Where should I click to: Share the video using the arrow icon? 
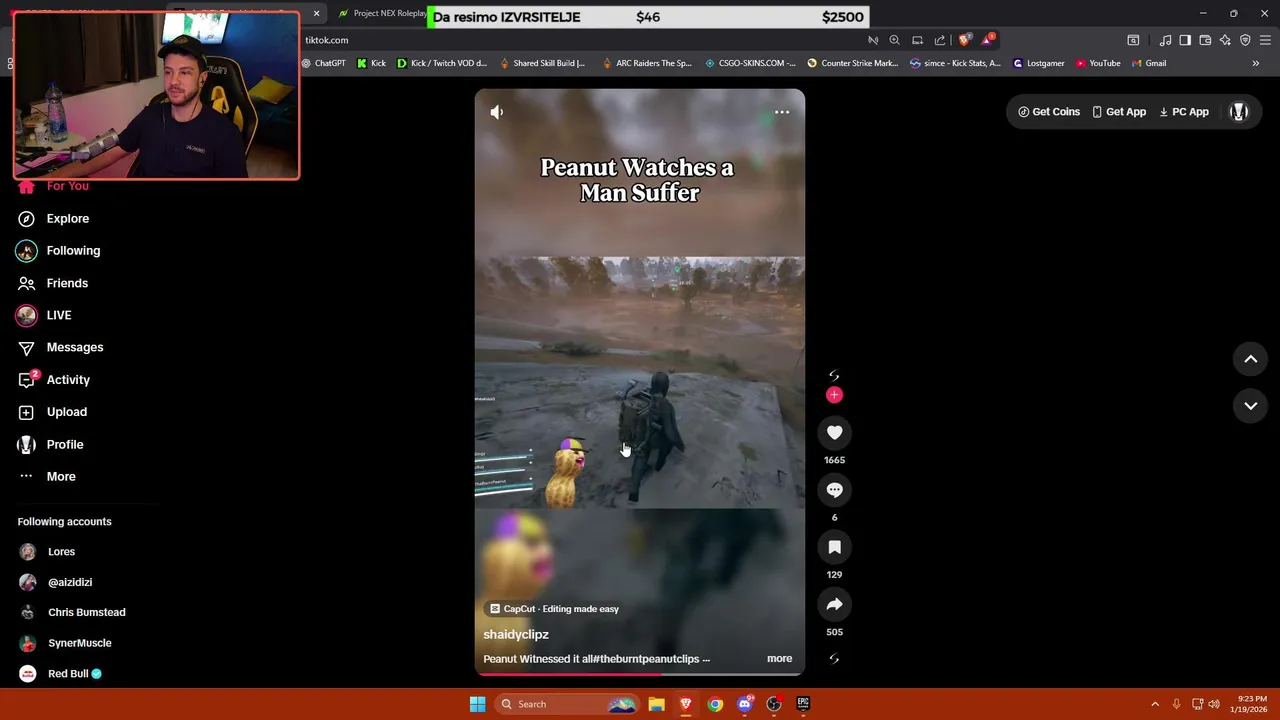pyautogui.click(x=834, y=604)
